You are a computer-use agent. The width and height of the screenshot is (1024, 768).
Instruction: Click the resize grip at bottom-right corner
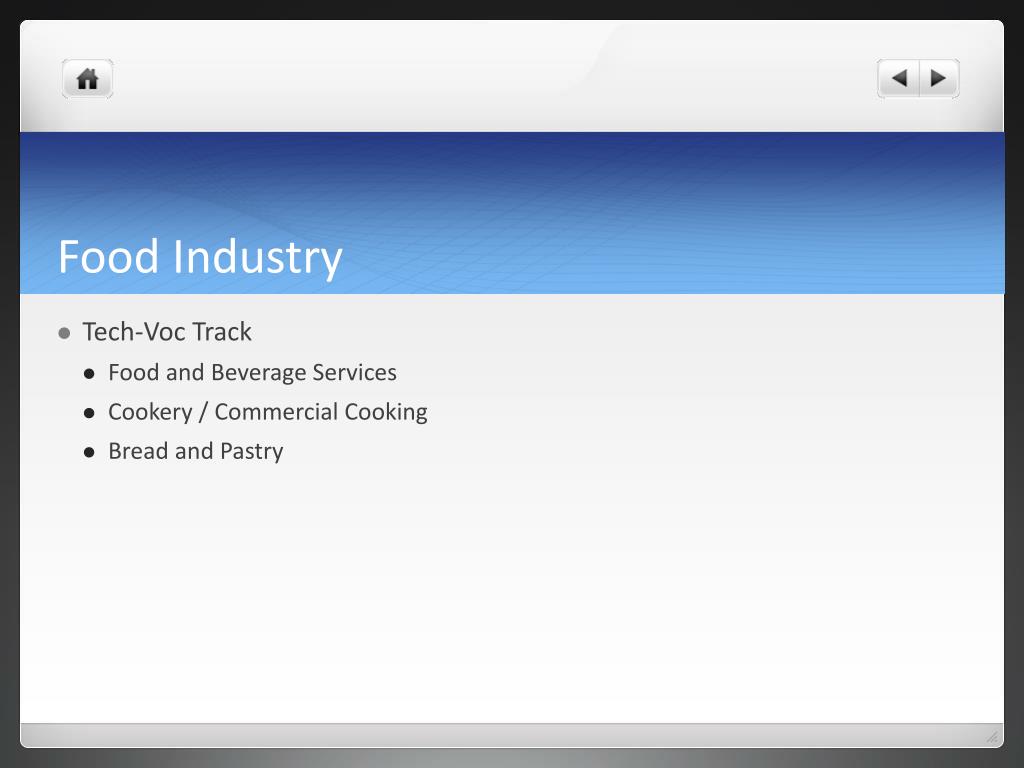[992, 737]
